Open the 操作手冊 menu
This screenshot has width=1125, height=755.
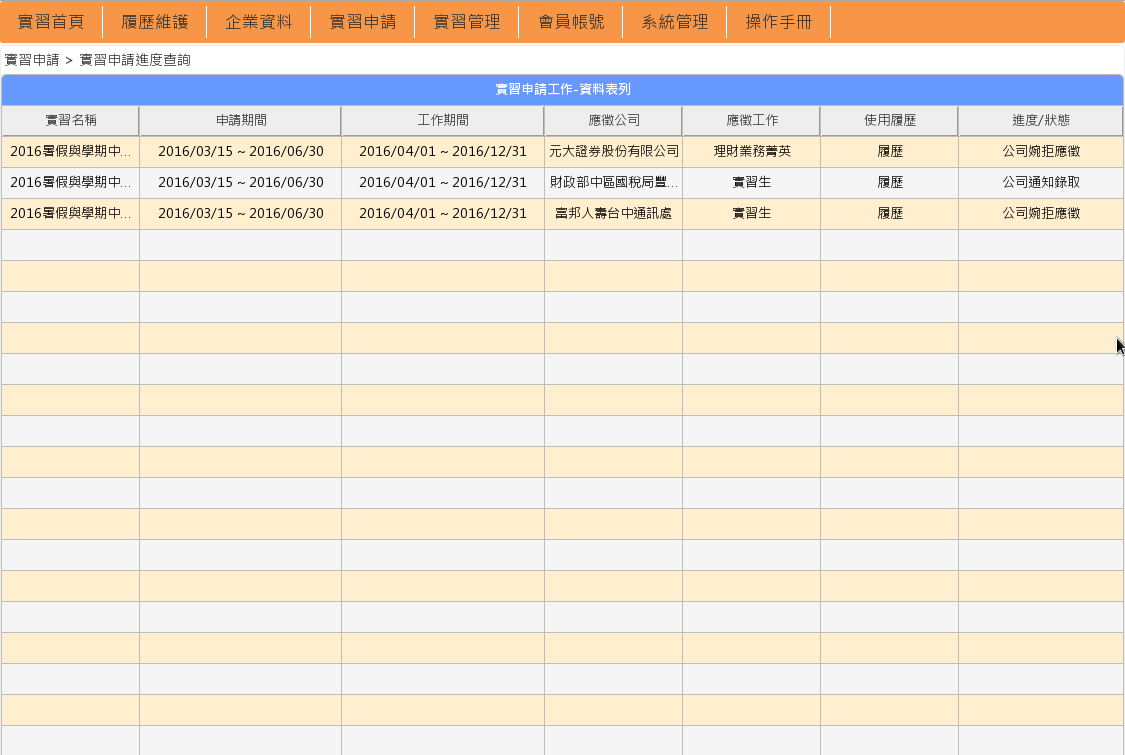click(x=779, y=22)
